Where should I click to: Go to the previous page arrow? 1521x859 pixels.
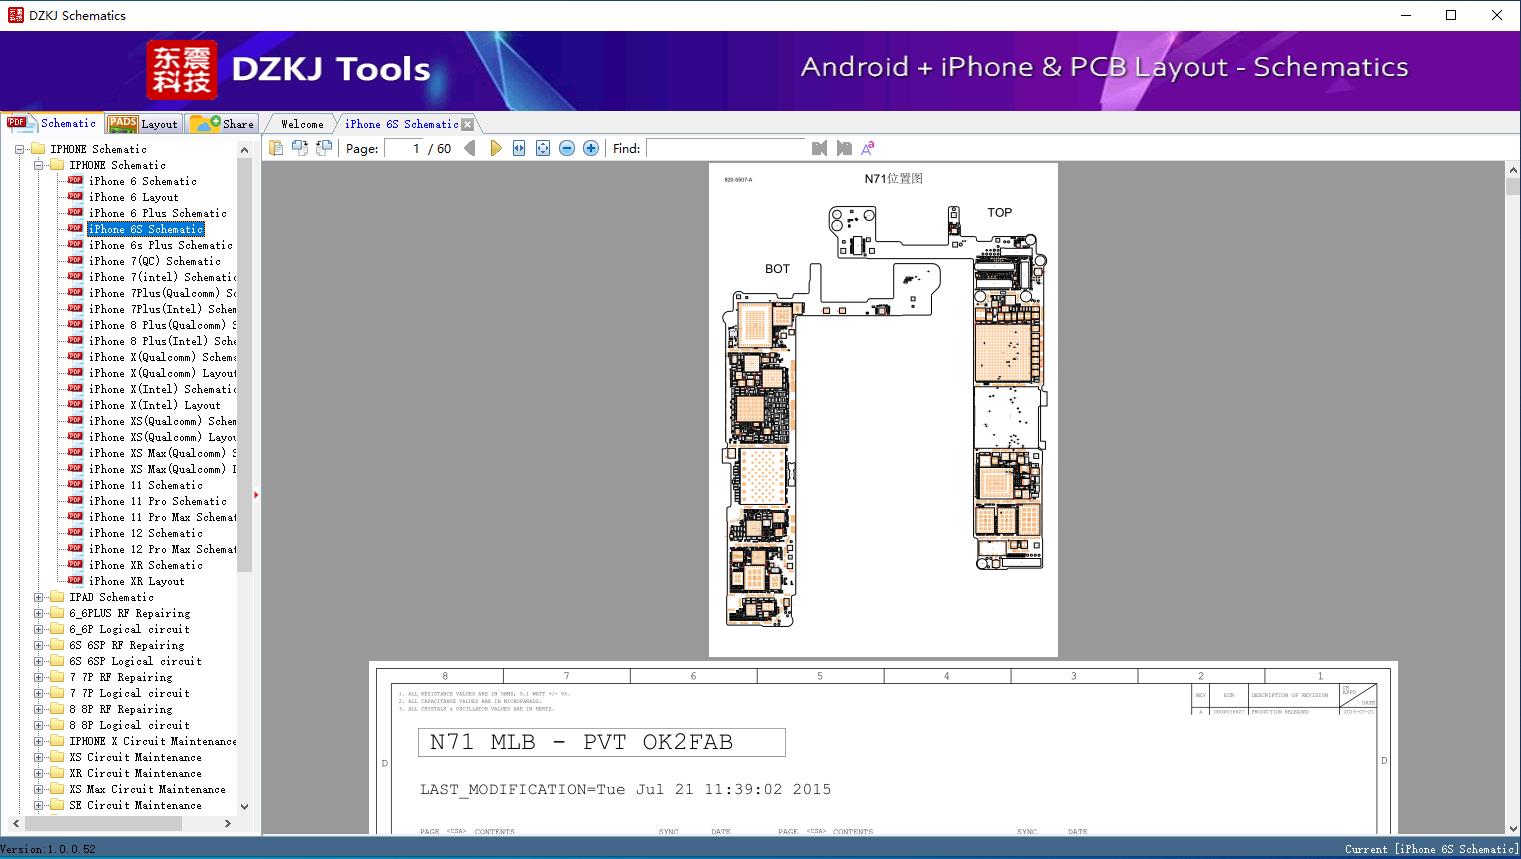point(470,148)
